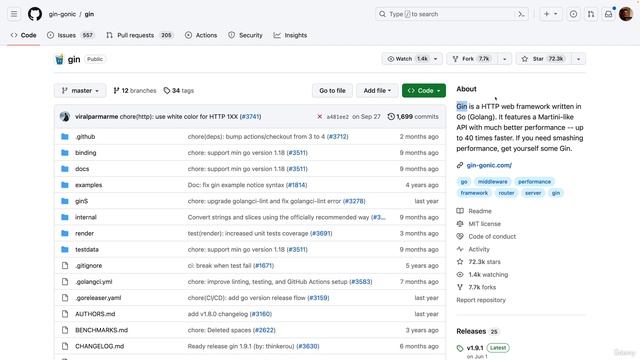Click the star icon beside 72.3k stars
Screen dimensions: 640x360
460,262
